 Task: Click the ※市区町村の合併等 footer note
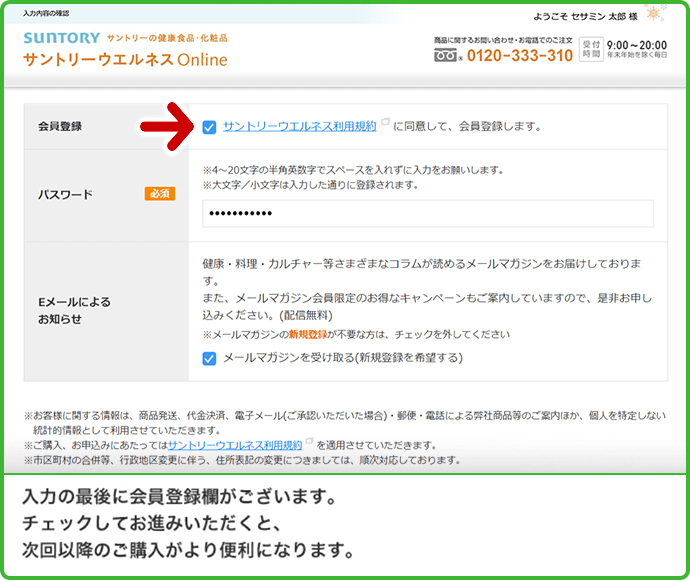pos(242,460)
